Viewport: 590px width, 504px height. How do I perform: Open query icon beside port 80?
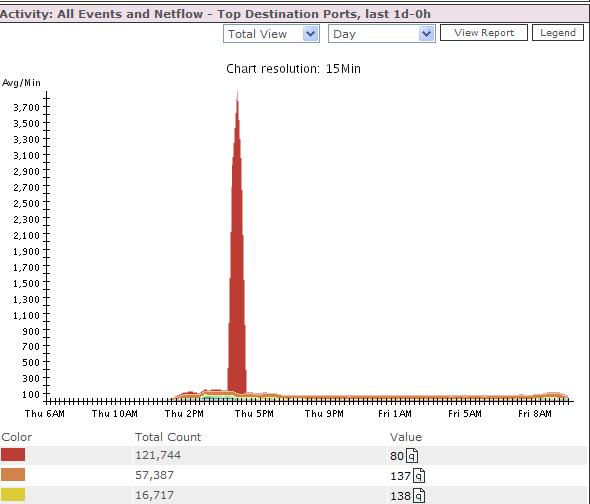412,456
